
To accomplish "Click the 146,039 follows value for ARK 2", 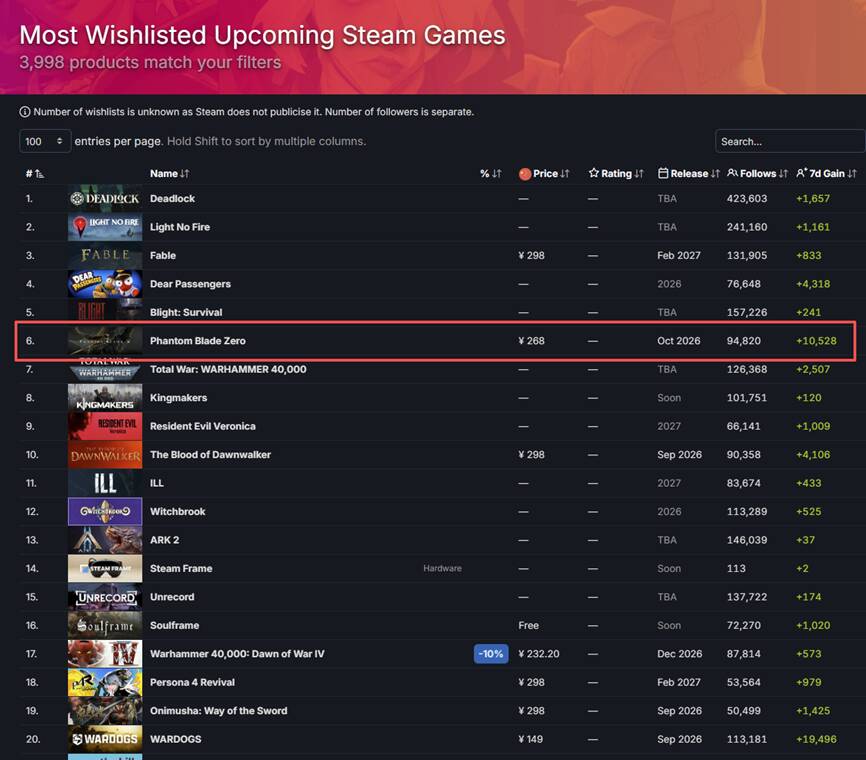I will pyautogui.click(x=747, y=540).
